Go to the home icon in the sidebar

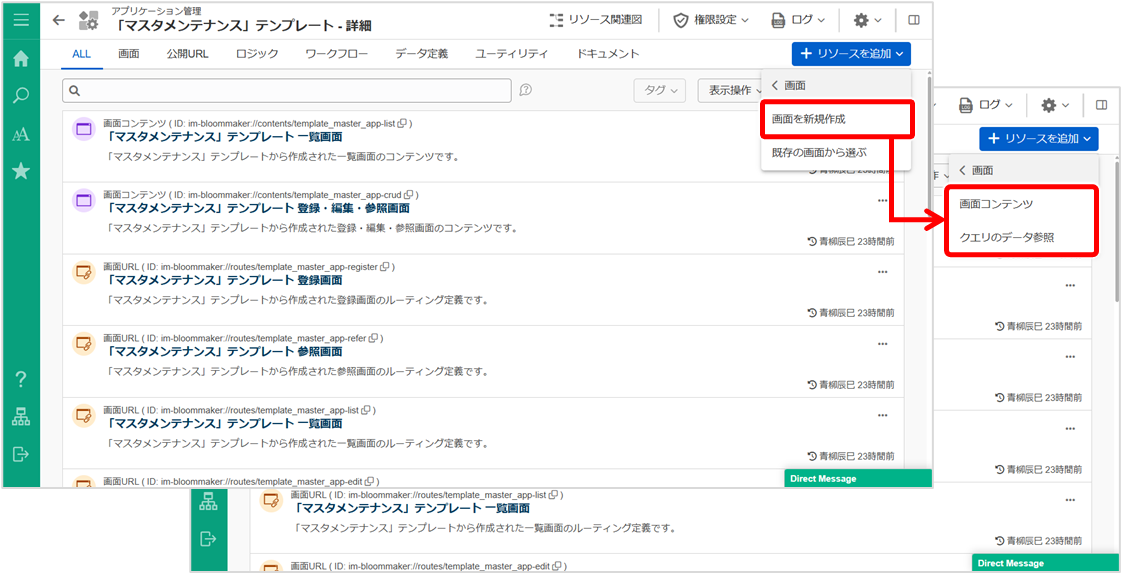[21, 59]
